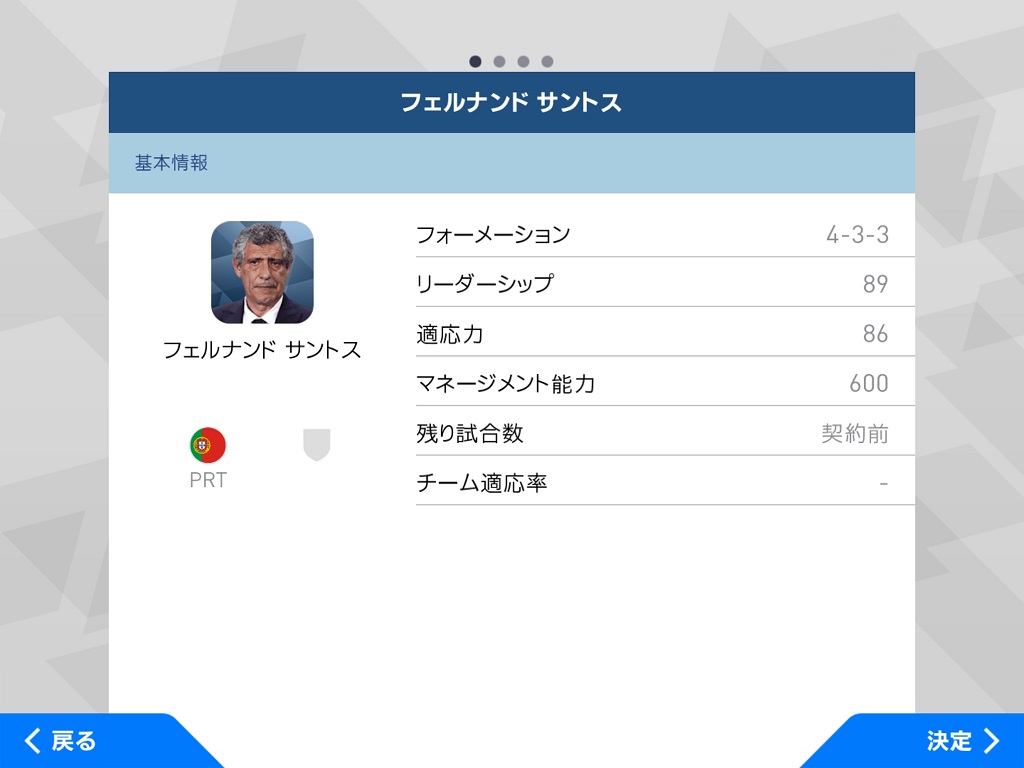Click the フェルナンド サントス title bar

click(511, 102)
